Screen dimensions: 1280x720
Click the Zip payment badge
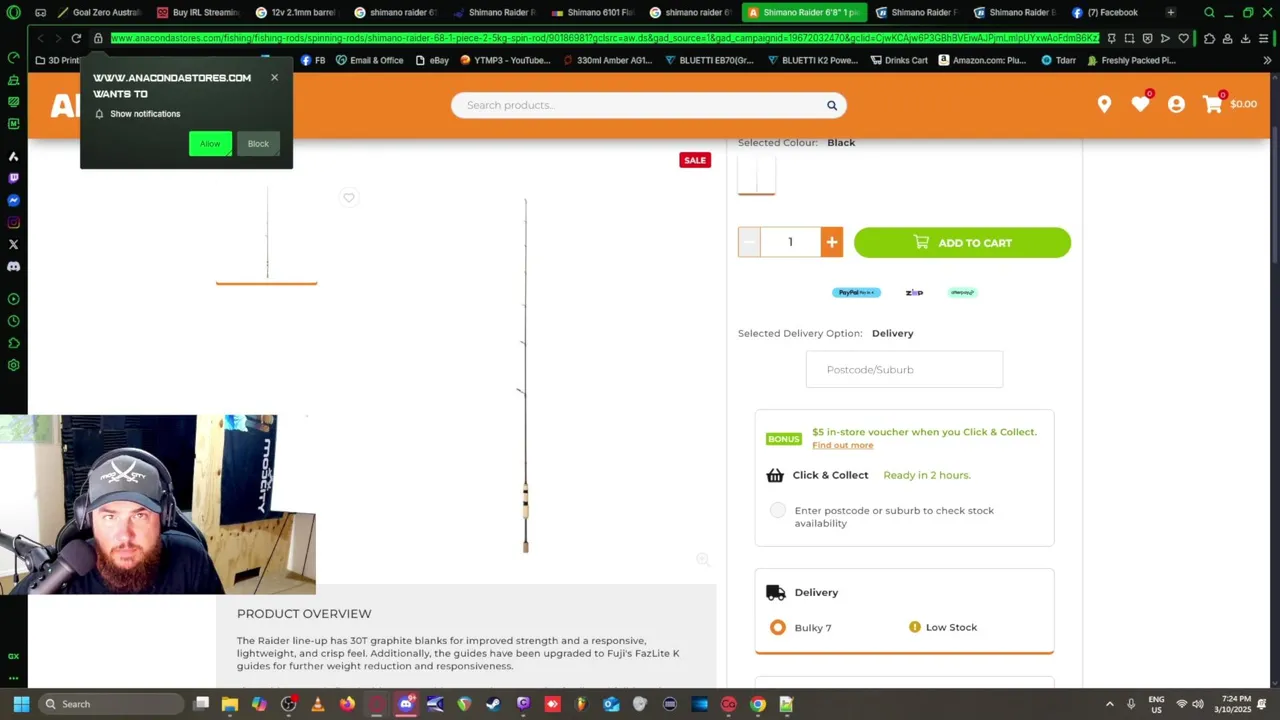pos(914,292)
